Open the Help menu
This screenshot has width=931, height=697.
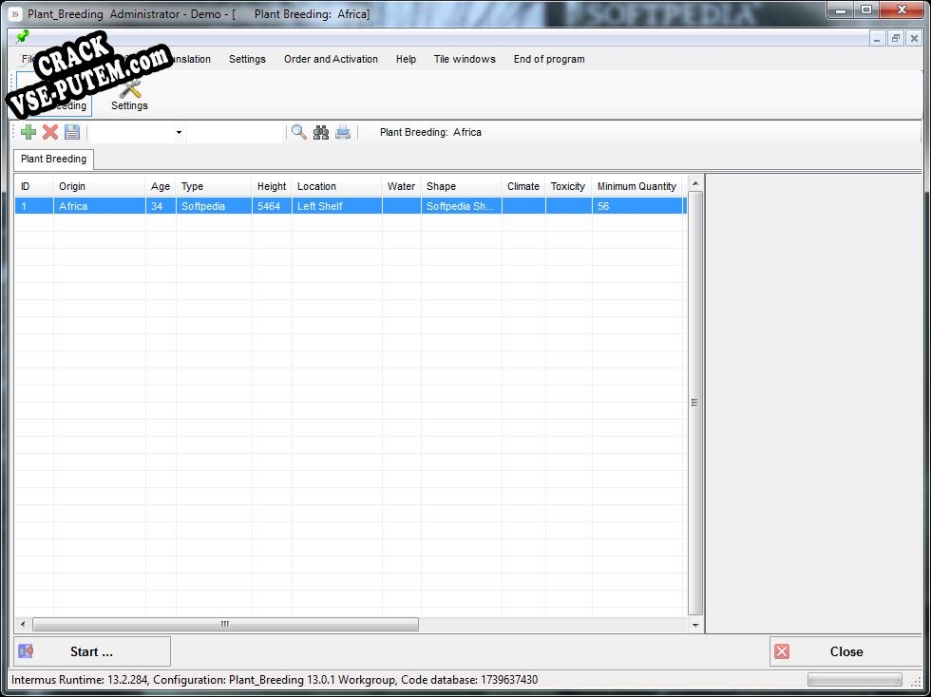pos(406,59)
